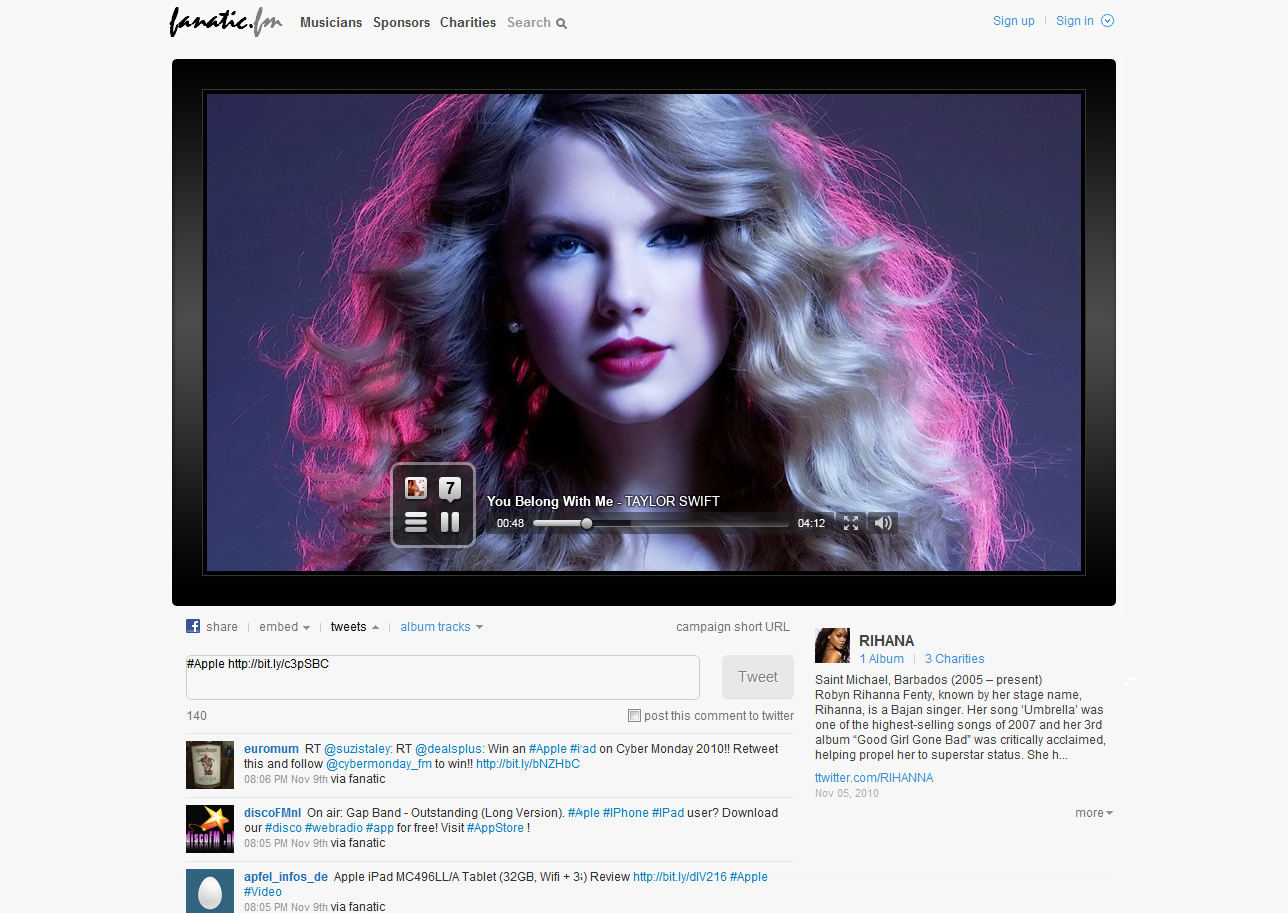1288x913 pixels.
Task: Open the #IPhone hashtag in discoFMnl's tweet
Action: point(626,813)
